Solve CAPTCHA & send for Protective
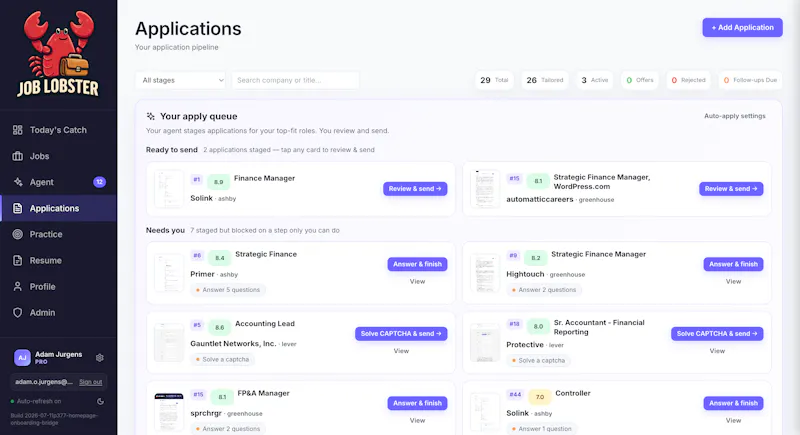The image size is (800, 435). pos(717,334)
